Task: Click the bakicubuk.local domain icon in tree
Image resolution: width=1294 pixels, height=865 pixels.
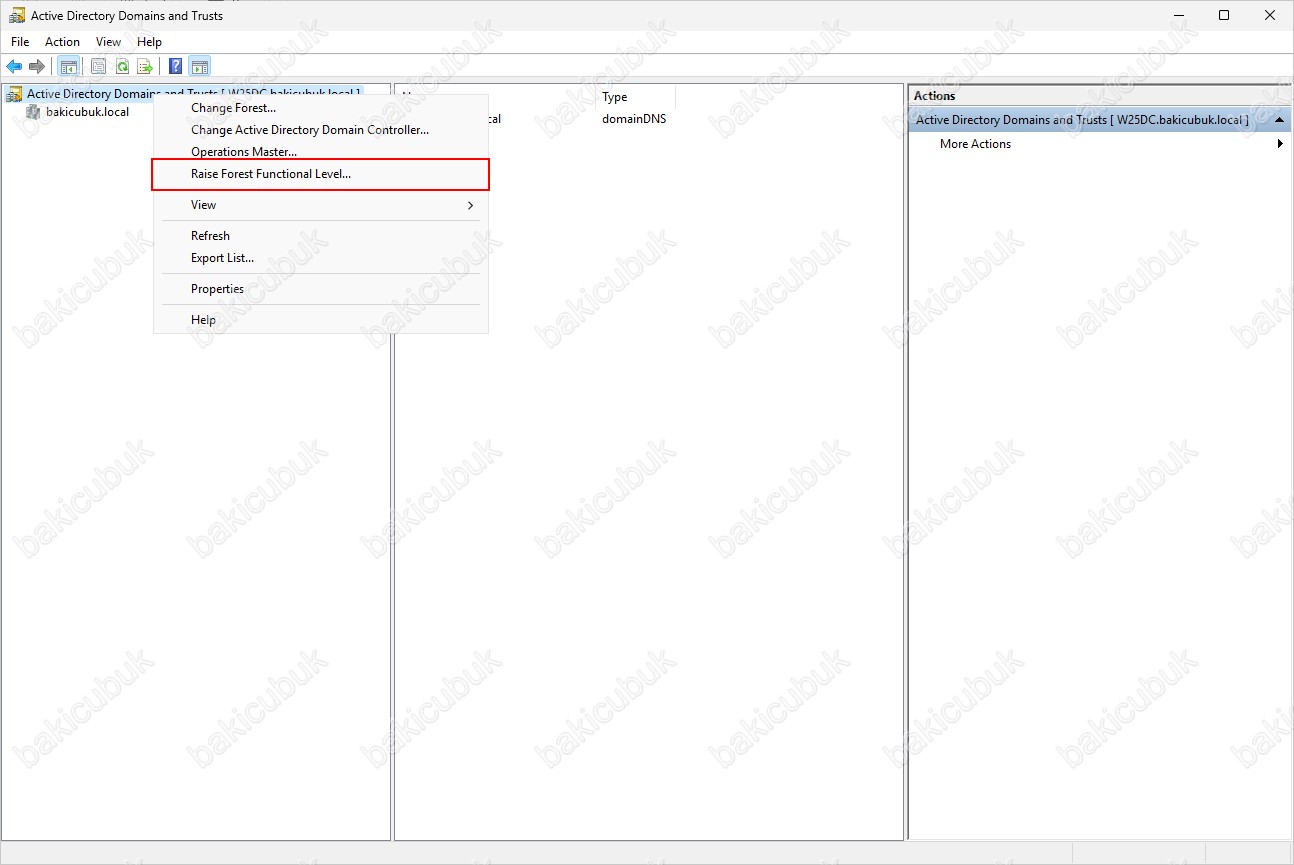Action: [x=33, y=112]
